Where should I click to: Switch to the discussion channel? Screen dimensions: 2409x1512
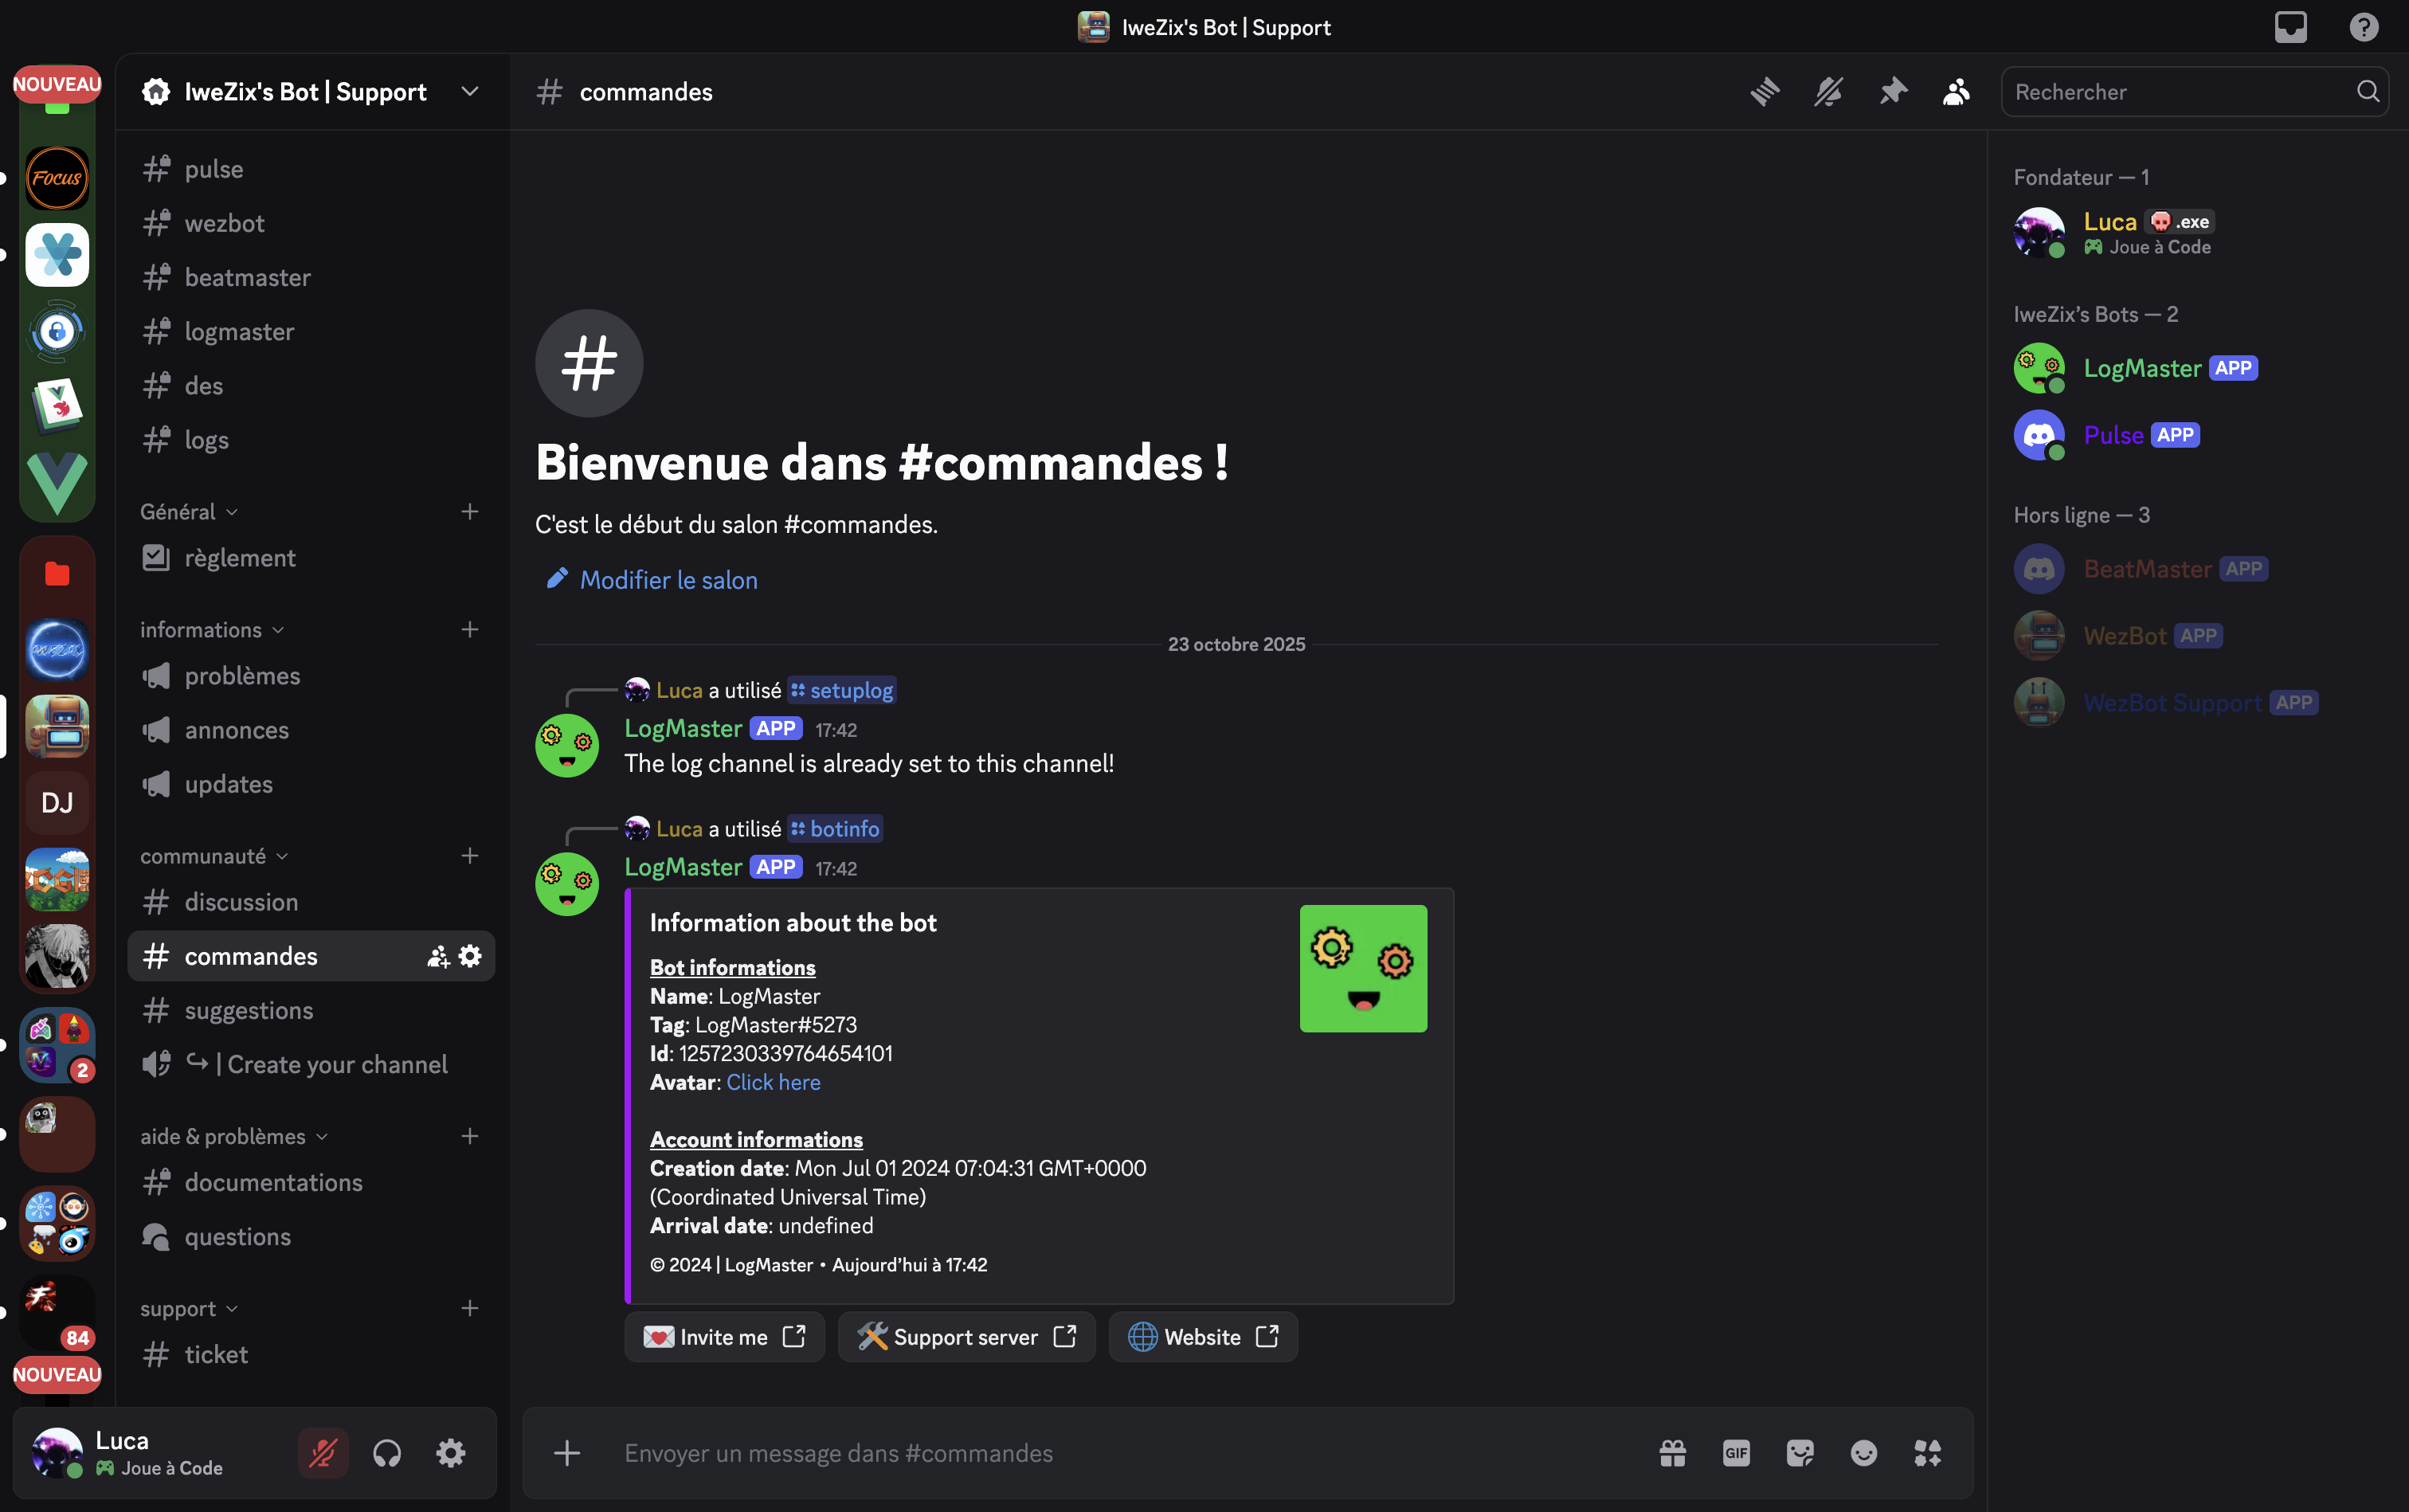click(241, 902)
